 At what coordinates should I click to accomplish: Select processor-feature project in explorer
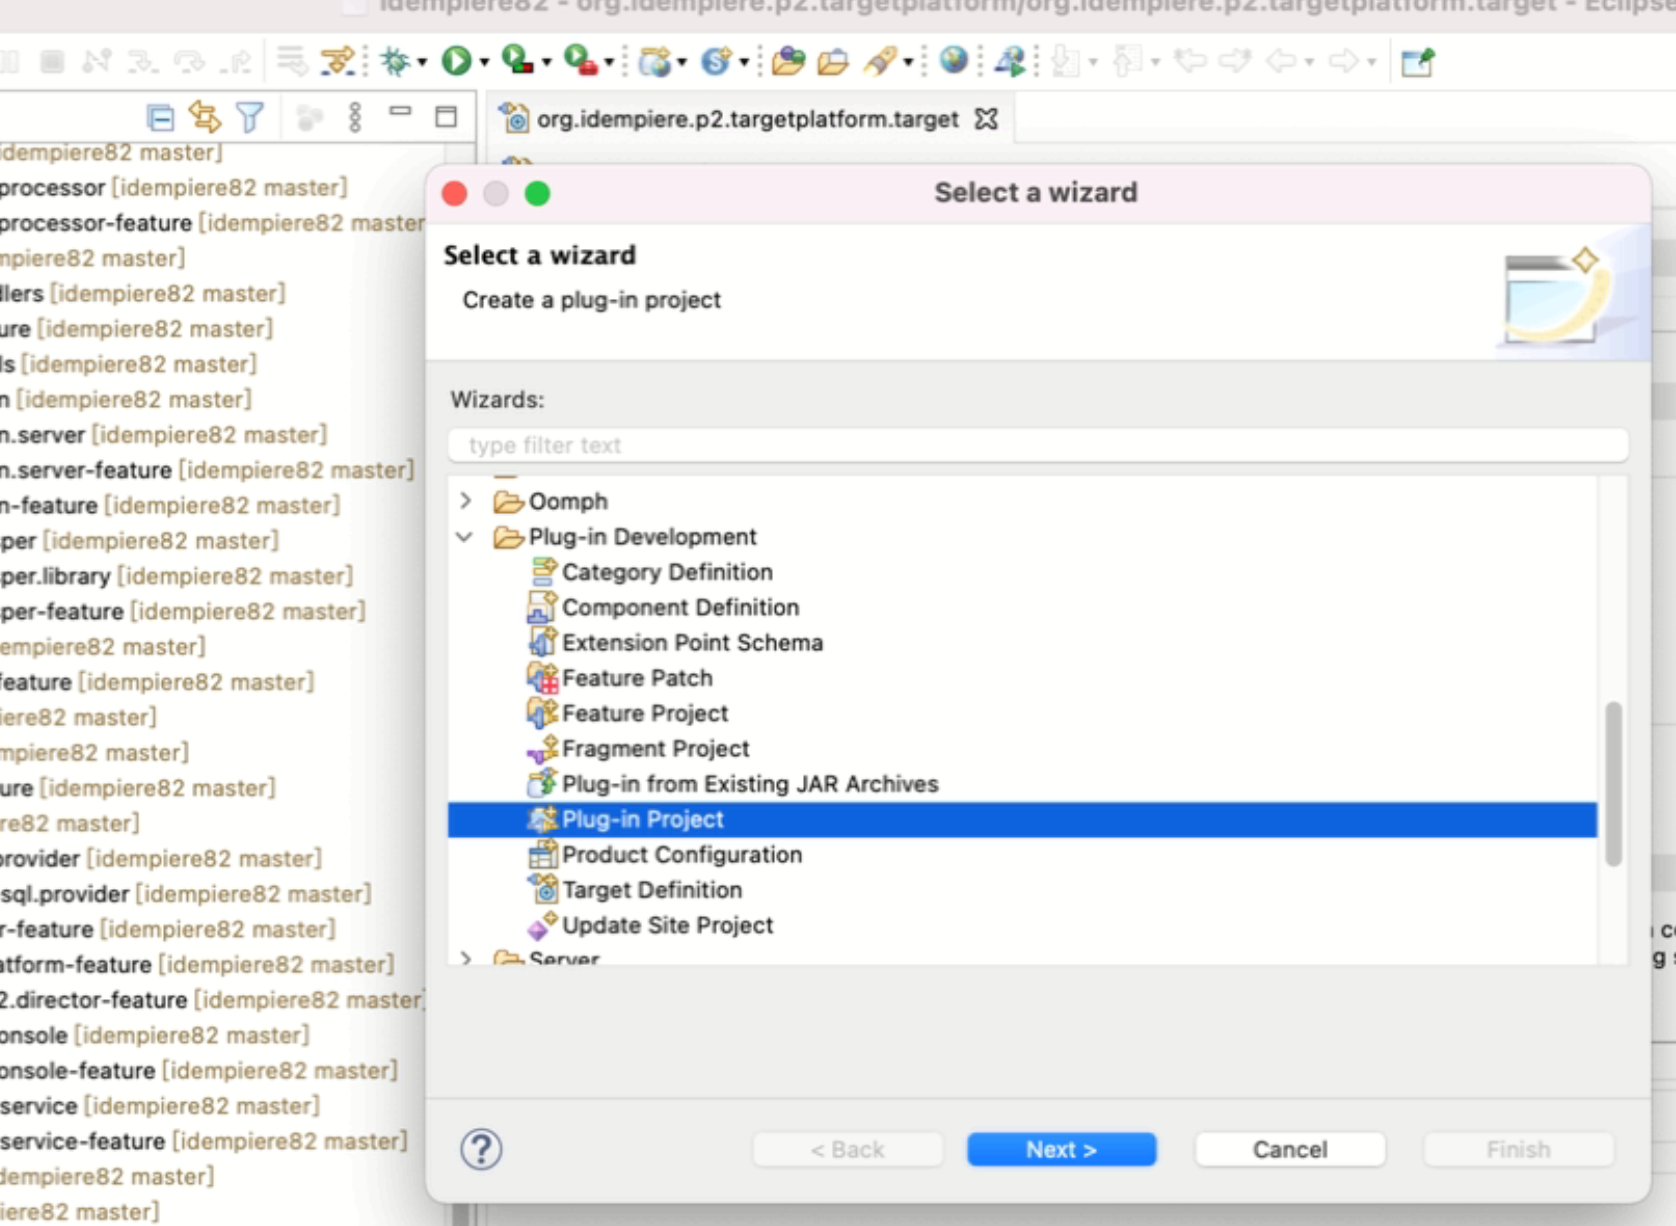point(212,223)
